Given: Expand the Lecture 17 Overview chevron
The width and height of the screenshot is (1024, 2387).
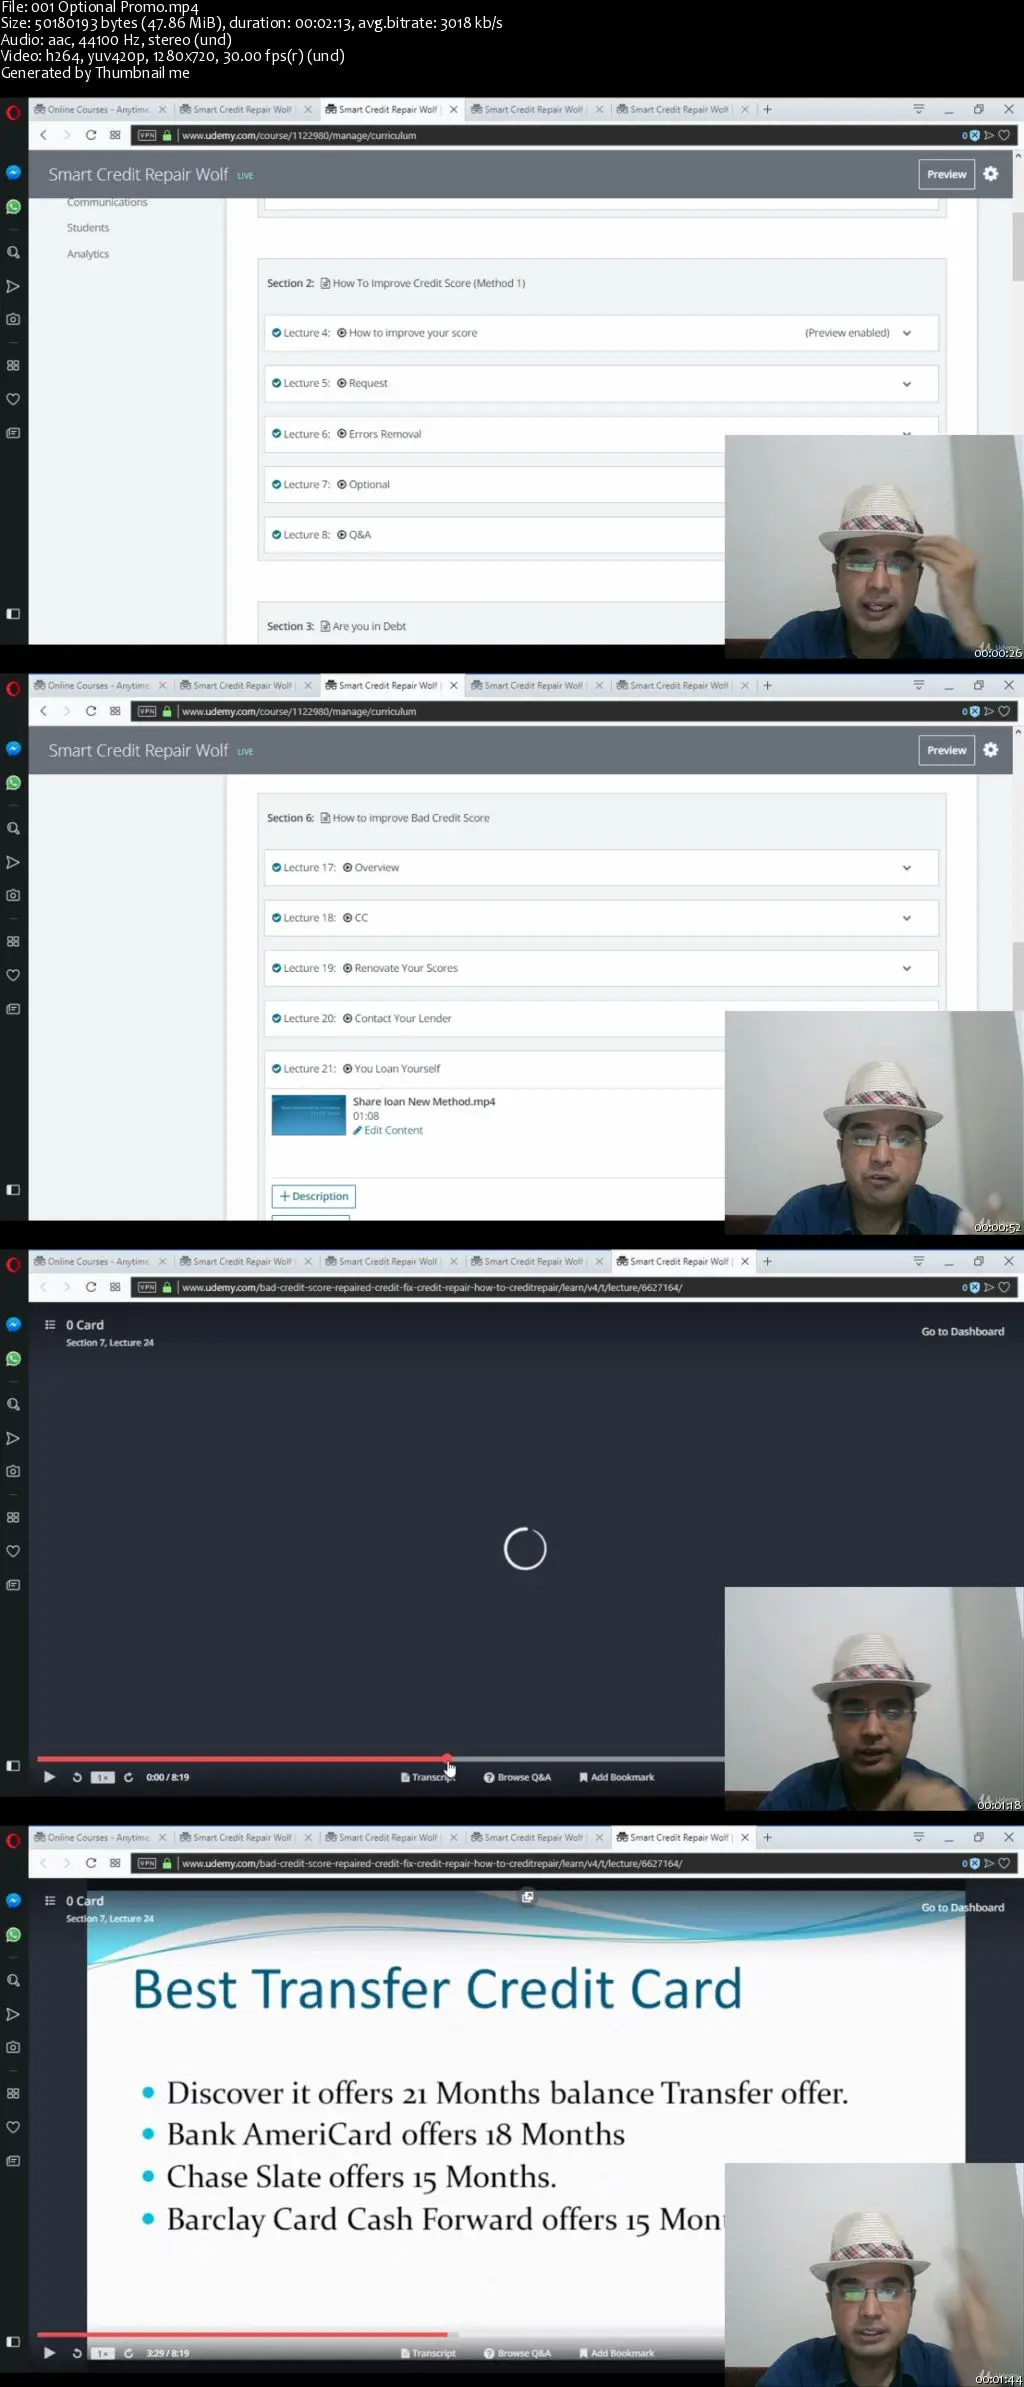Looking at the screenshot, I should coord(907,868).
